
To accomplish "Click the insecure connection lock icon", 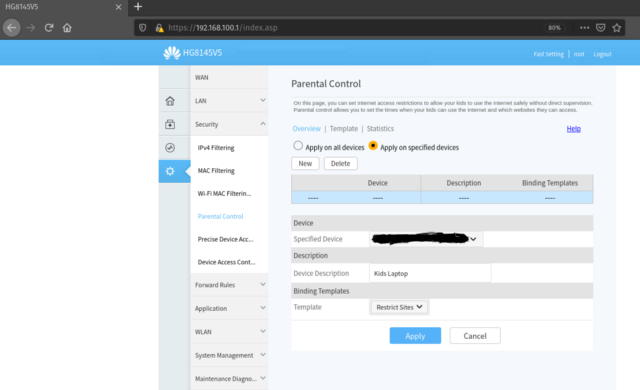I will coord(159,28).
